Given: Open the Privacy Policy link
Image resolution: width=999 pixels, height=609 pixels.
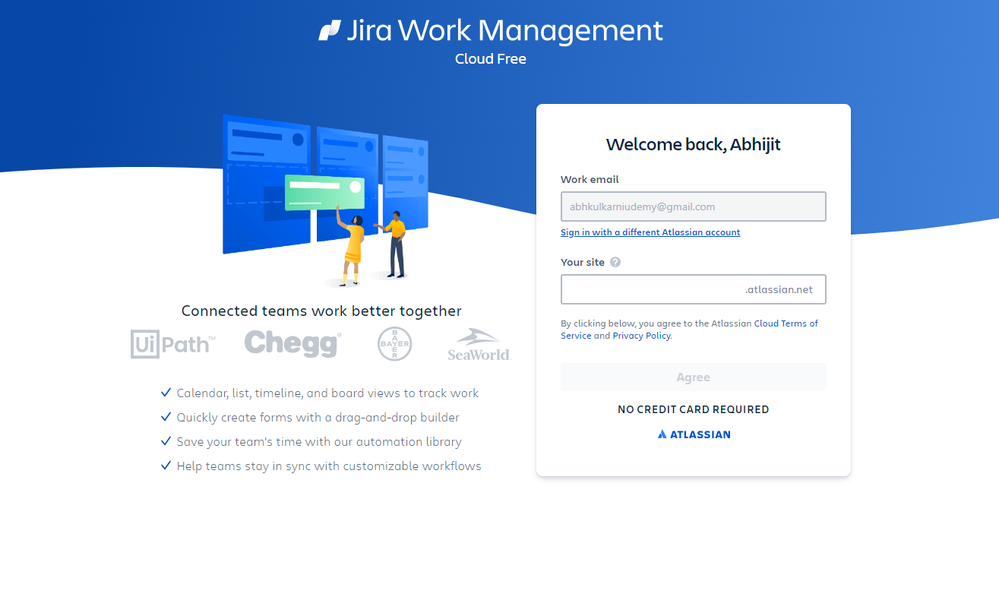Looking at the screenshot, I should click(x=642, y=336).
